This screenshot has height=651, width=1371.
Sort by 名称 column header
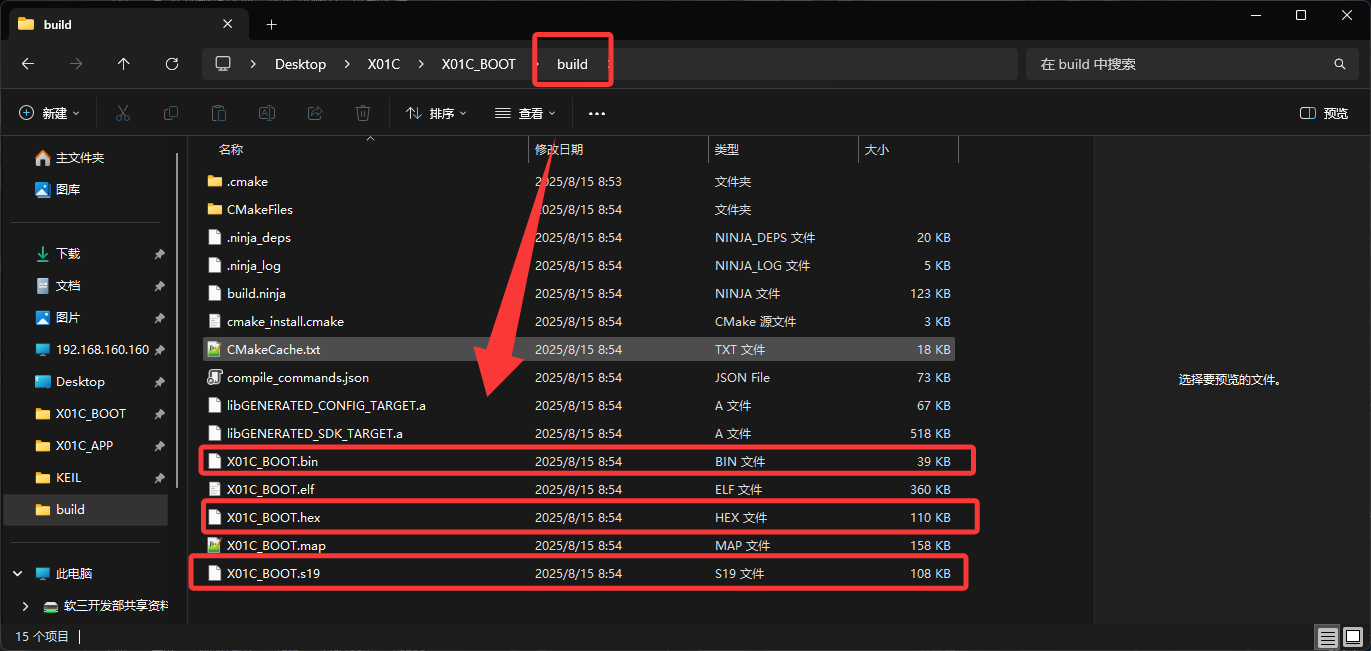tap(231, 150)
